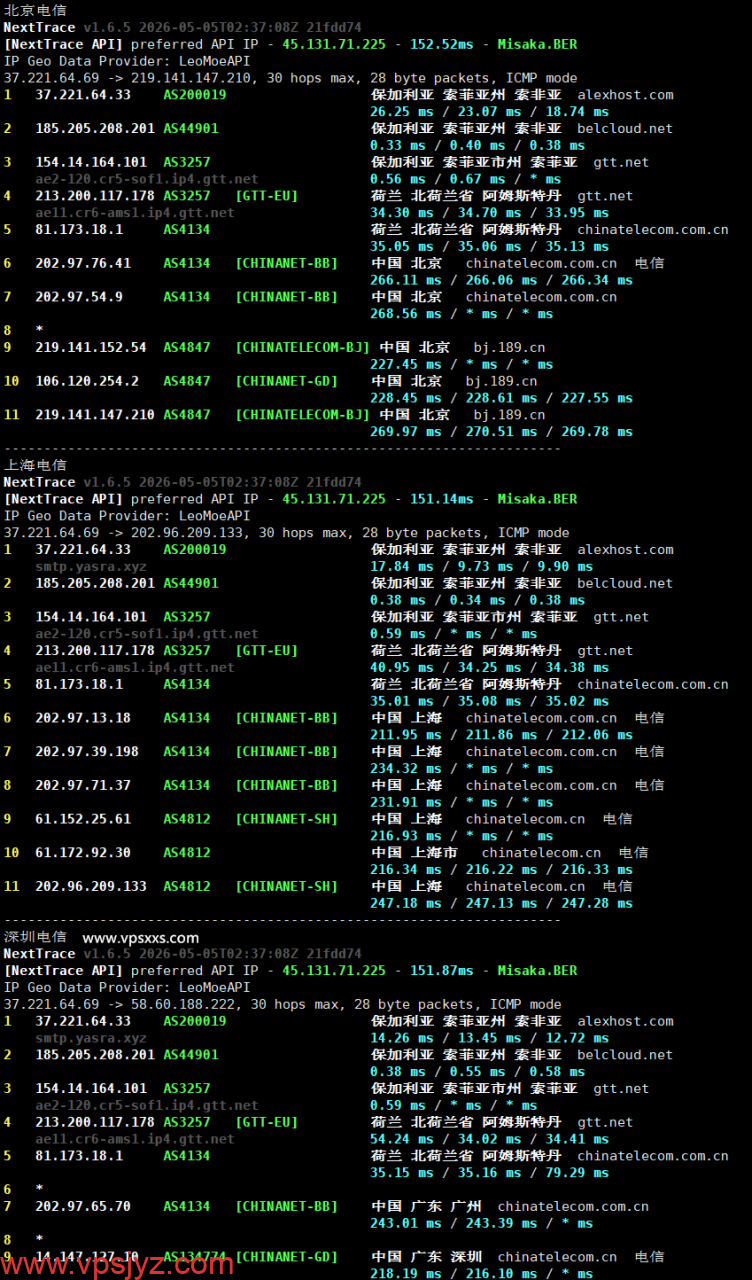Select the 152.52ms API latency value
Image resolution: width=752 pixels, height=1280 pixels.
point(442,44)
